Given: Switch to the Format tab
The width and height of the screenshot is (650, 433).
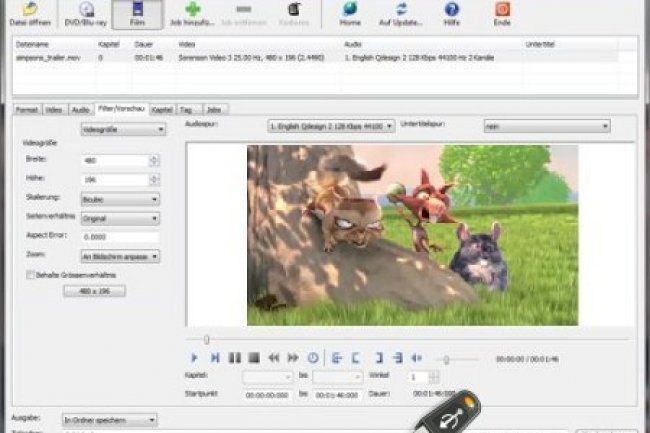Looking at the screenshot, I should pyautogui.click(x=27, y=110).
